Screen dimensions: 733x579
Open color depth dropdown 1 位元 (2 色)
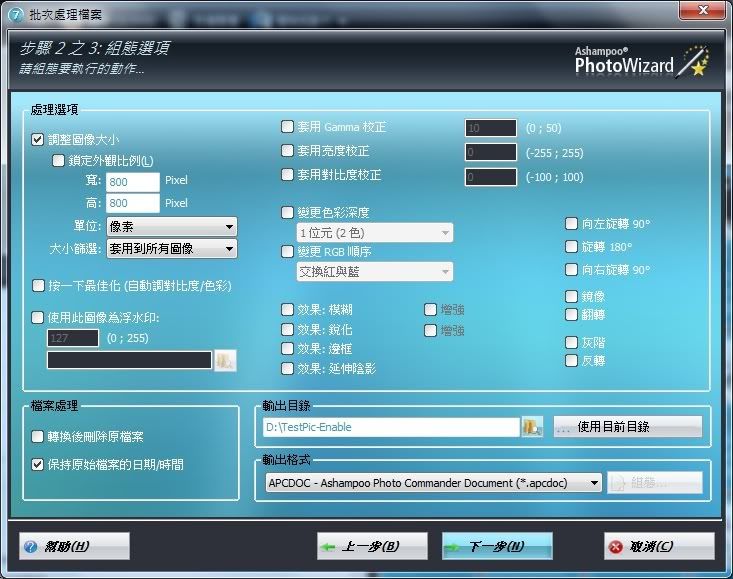(x=374, y=233)
